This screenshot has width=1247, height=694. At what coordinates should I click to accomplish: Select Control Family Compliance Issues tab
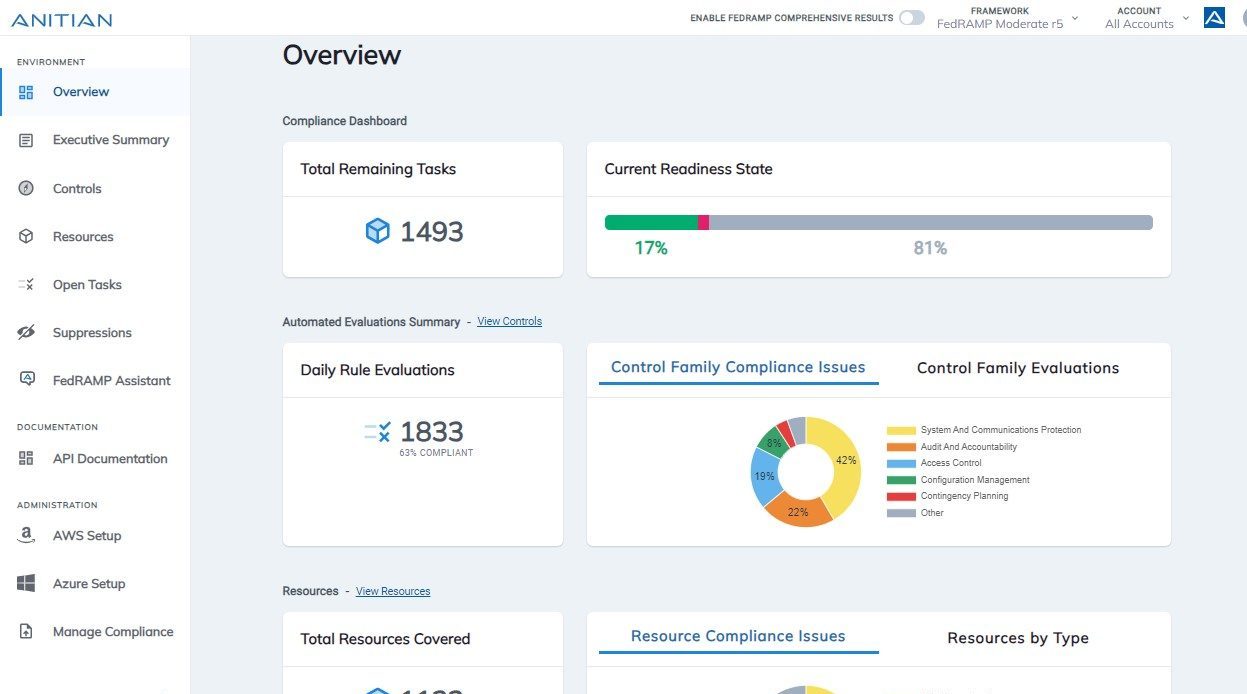tap(738, 368)
